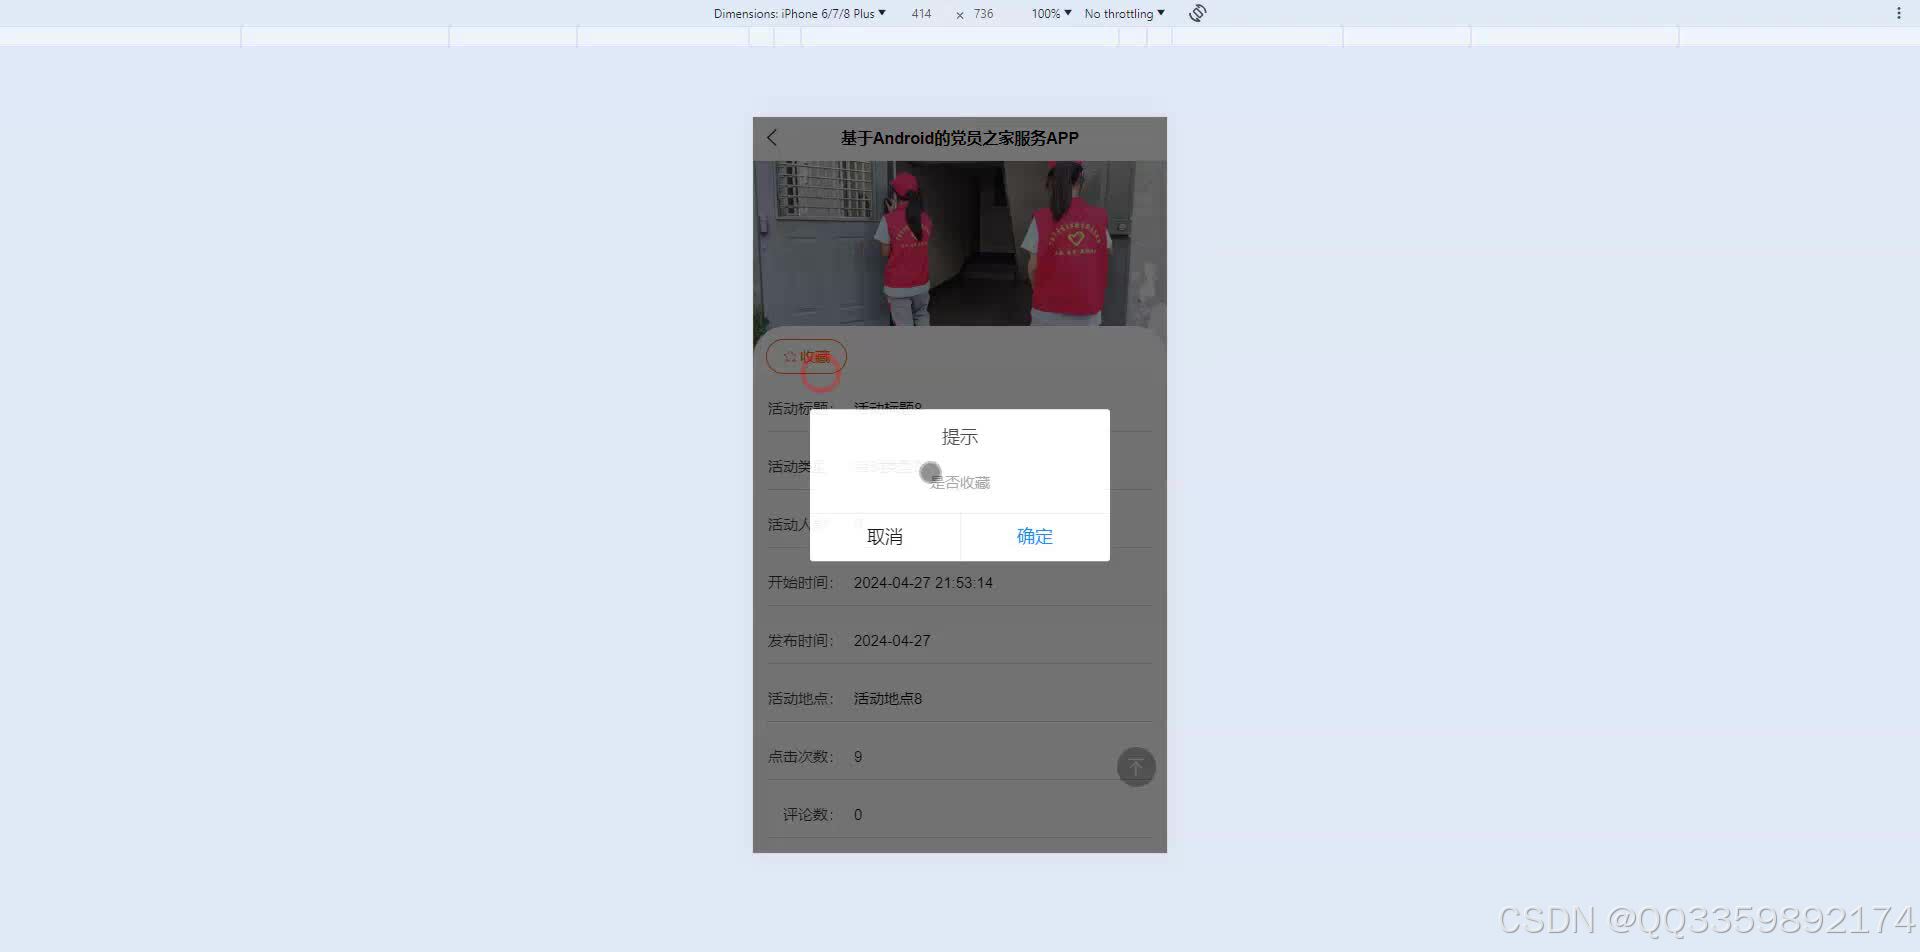Click the 开始时间 label
The height and width of the screenshot is (952, 1920).
[x=800, y=583]
